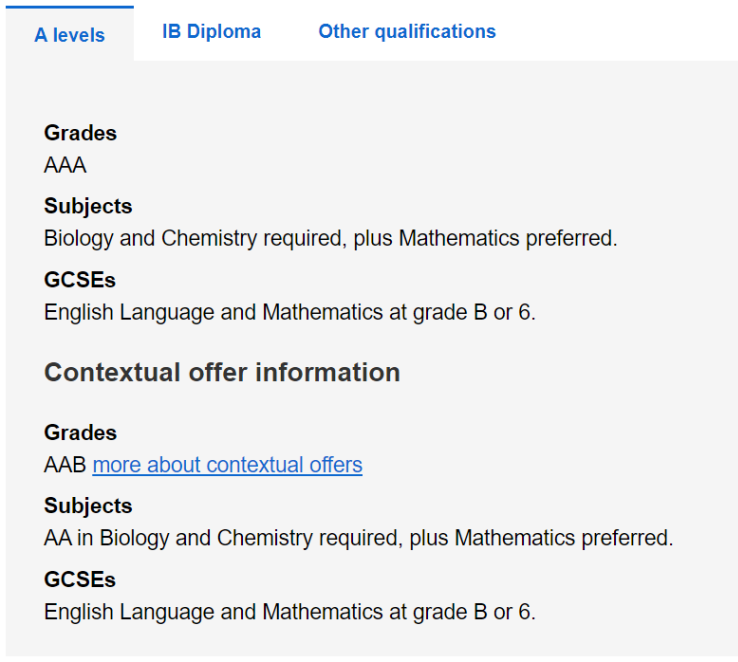Click the AAB contextual grade text

[x=66, y=465]
